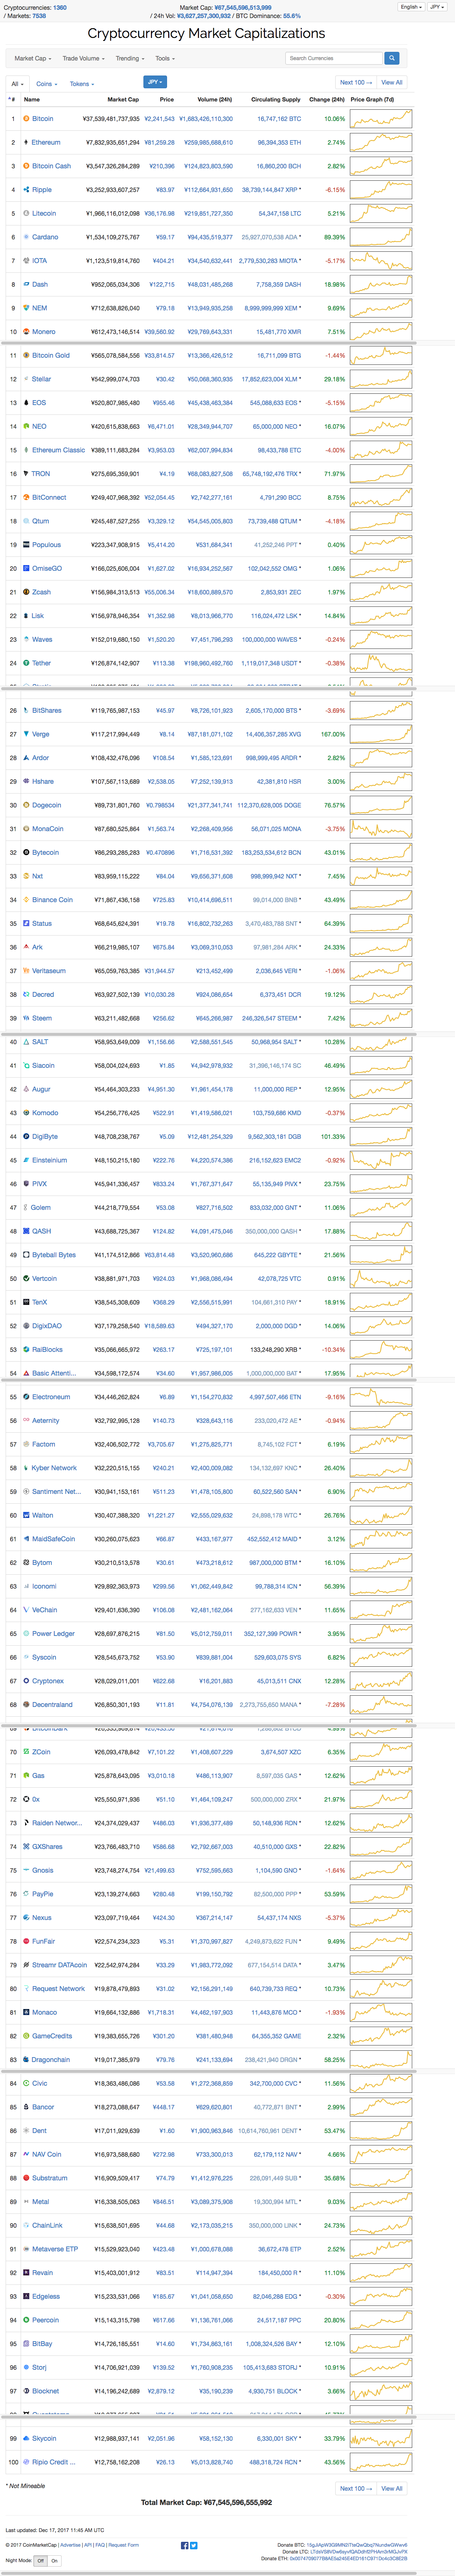Click the Verge coin icon
Image resolution: width=455 pixels, height=2576 pixels.
26,734
